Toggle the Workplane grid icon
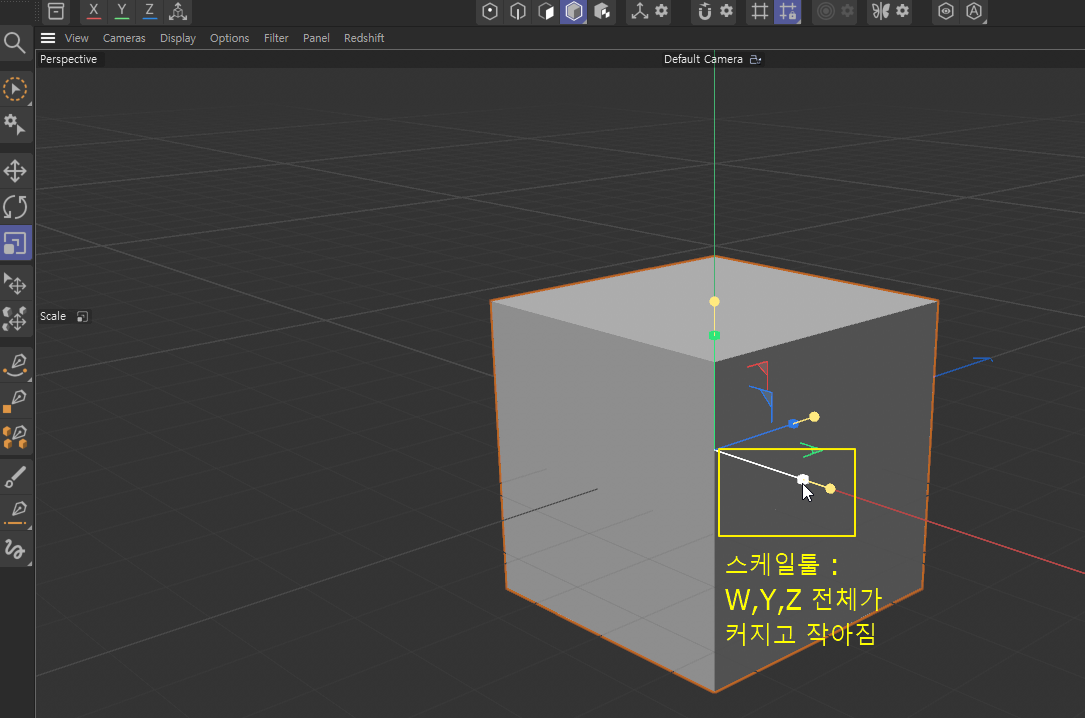 760,11
